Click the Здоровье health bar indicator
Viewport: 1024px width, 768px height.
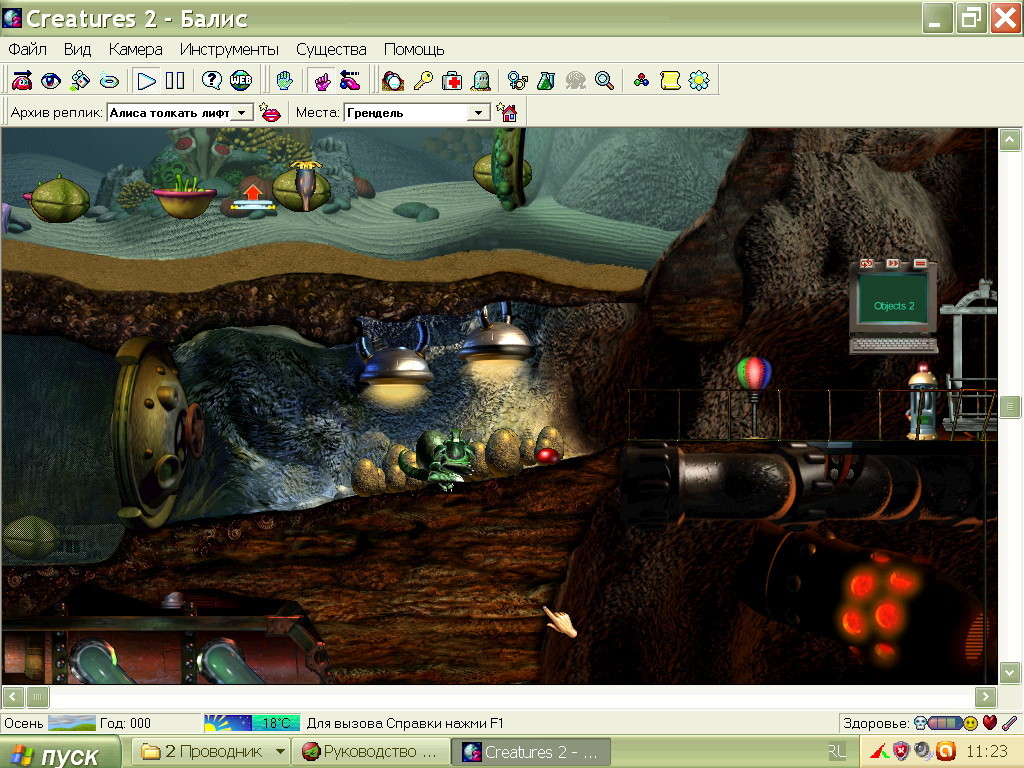tap(945, 723)
